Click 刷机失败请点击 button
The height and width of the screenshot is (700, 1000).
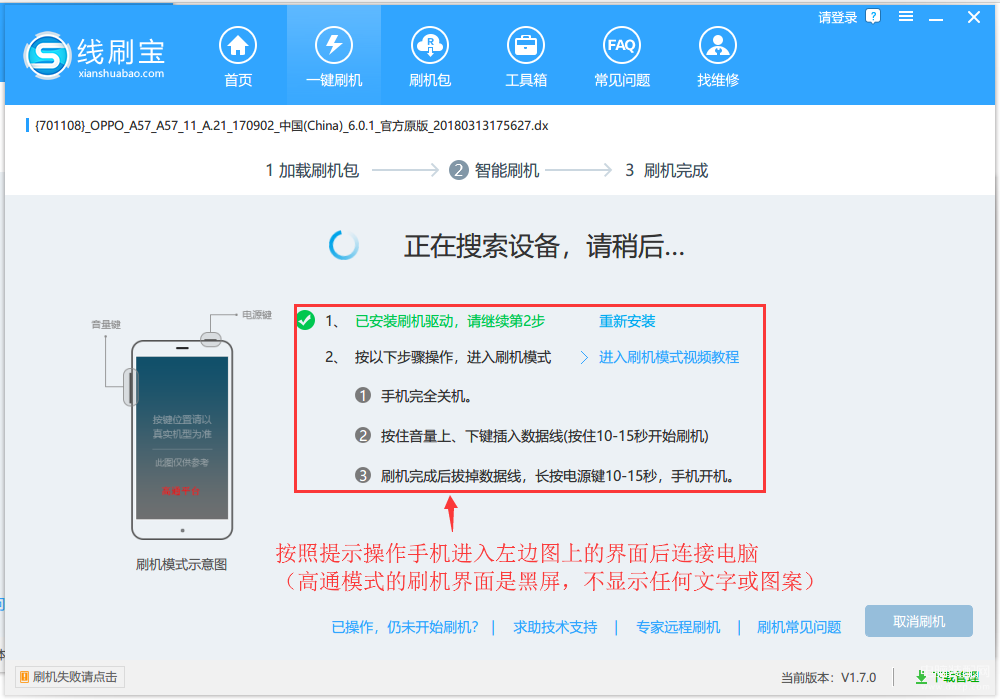pyautogui.click(x=70, y=676)
